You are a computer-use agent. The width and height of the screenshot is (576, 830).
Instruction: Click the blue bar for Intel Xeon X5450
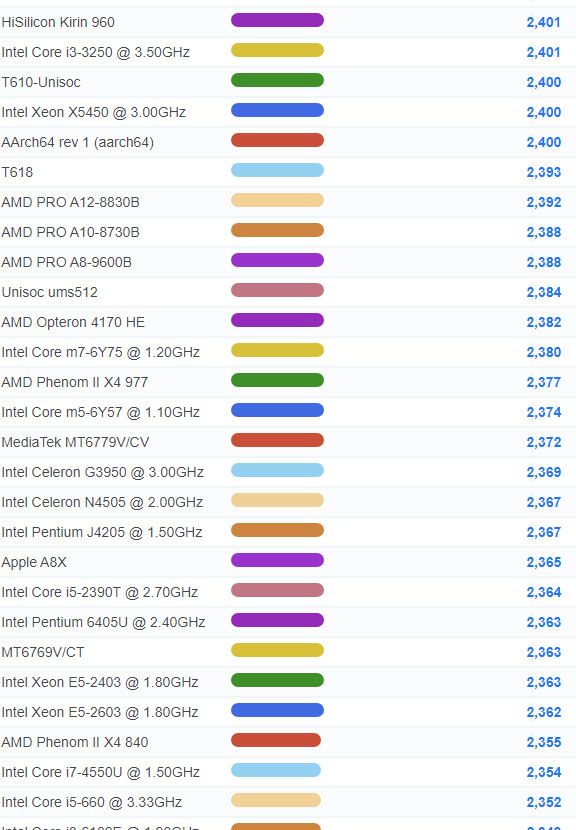click(277, 110)
